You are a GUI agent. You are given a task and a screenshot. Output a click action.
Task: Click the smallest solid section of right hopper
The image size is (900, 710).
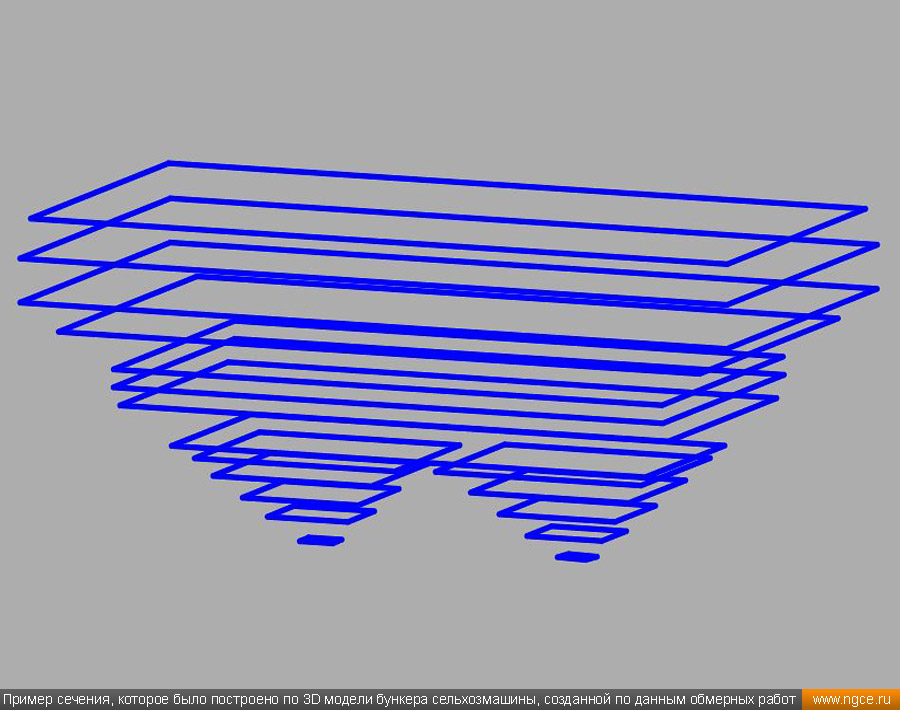(576, 556)
